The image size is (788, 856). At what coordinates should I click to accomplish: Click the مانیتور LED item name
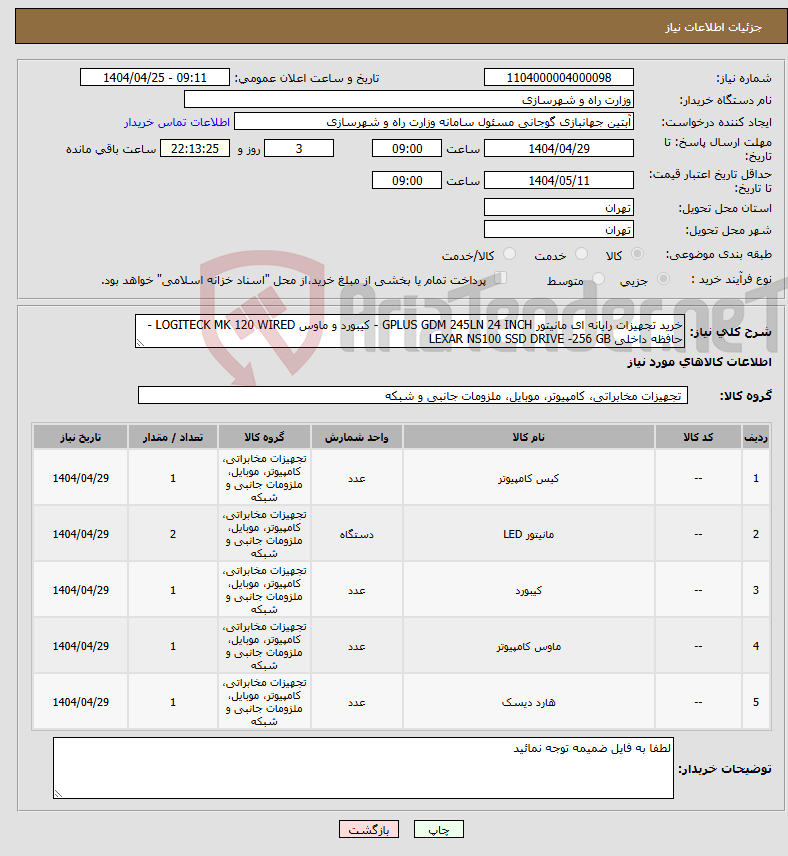529,534
